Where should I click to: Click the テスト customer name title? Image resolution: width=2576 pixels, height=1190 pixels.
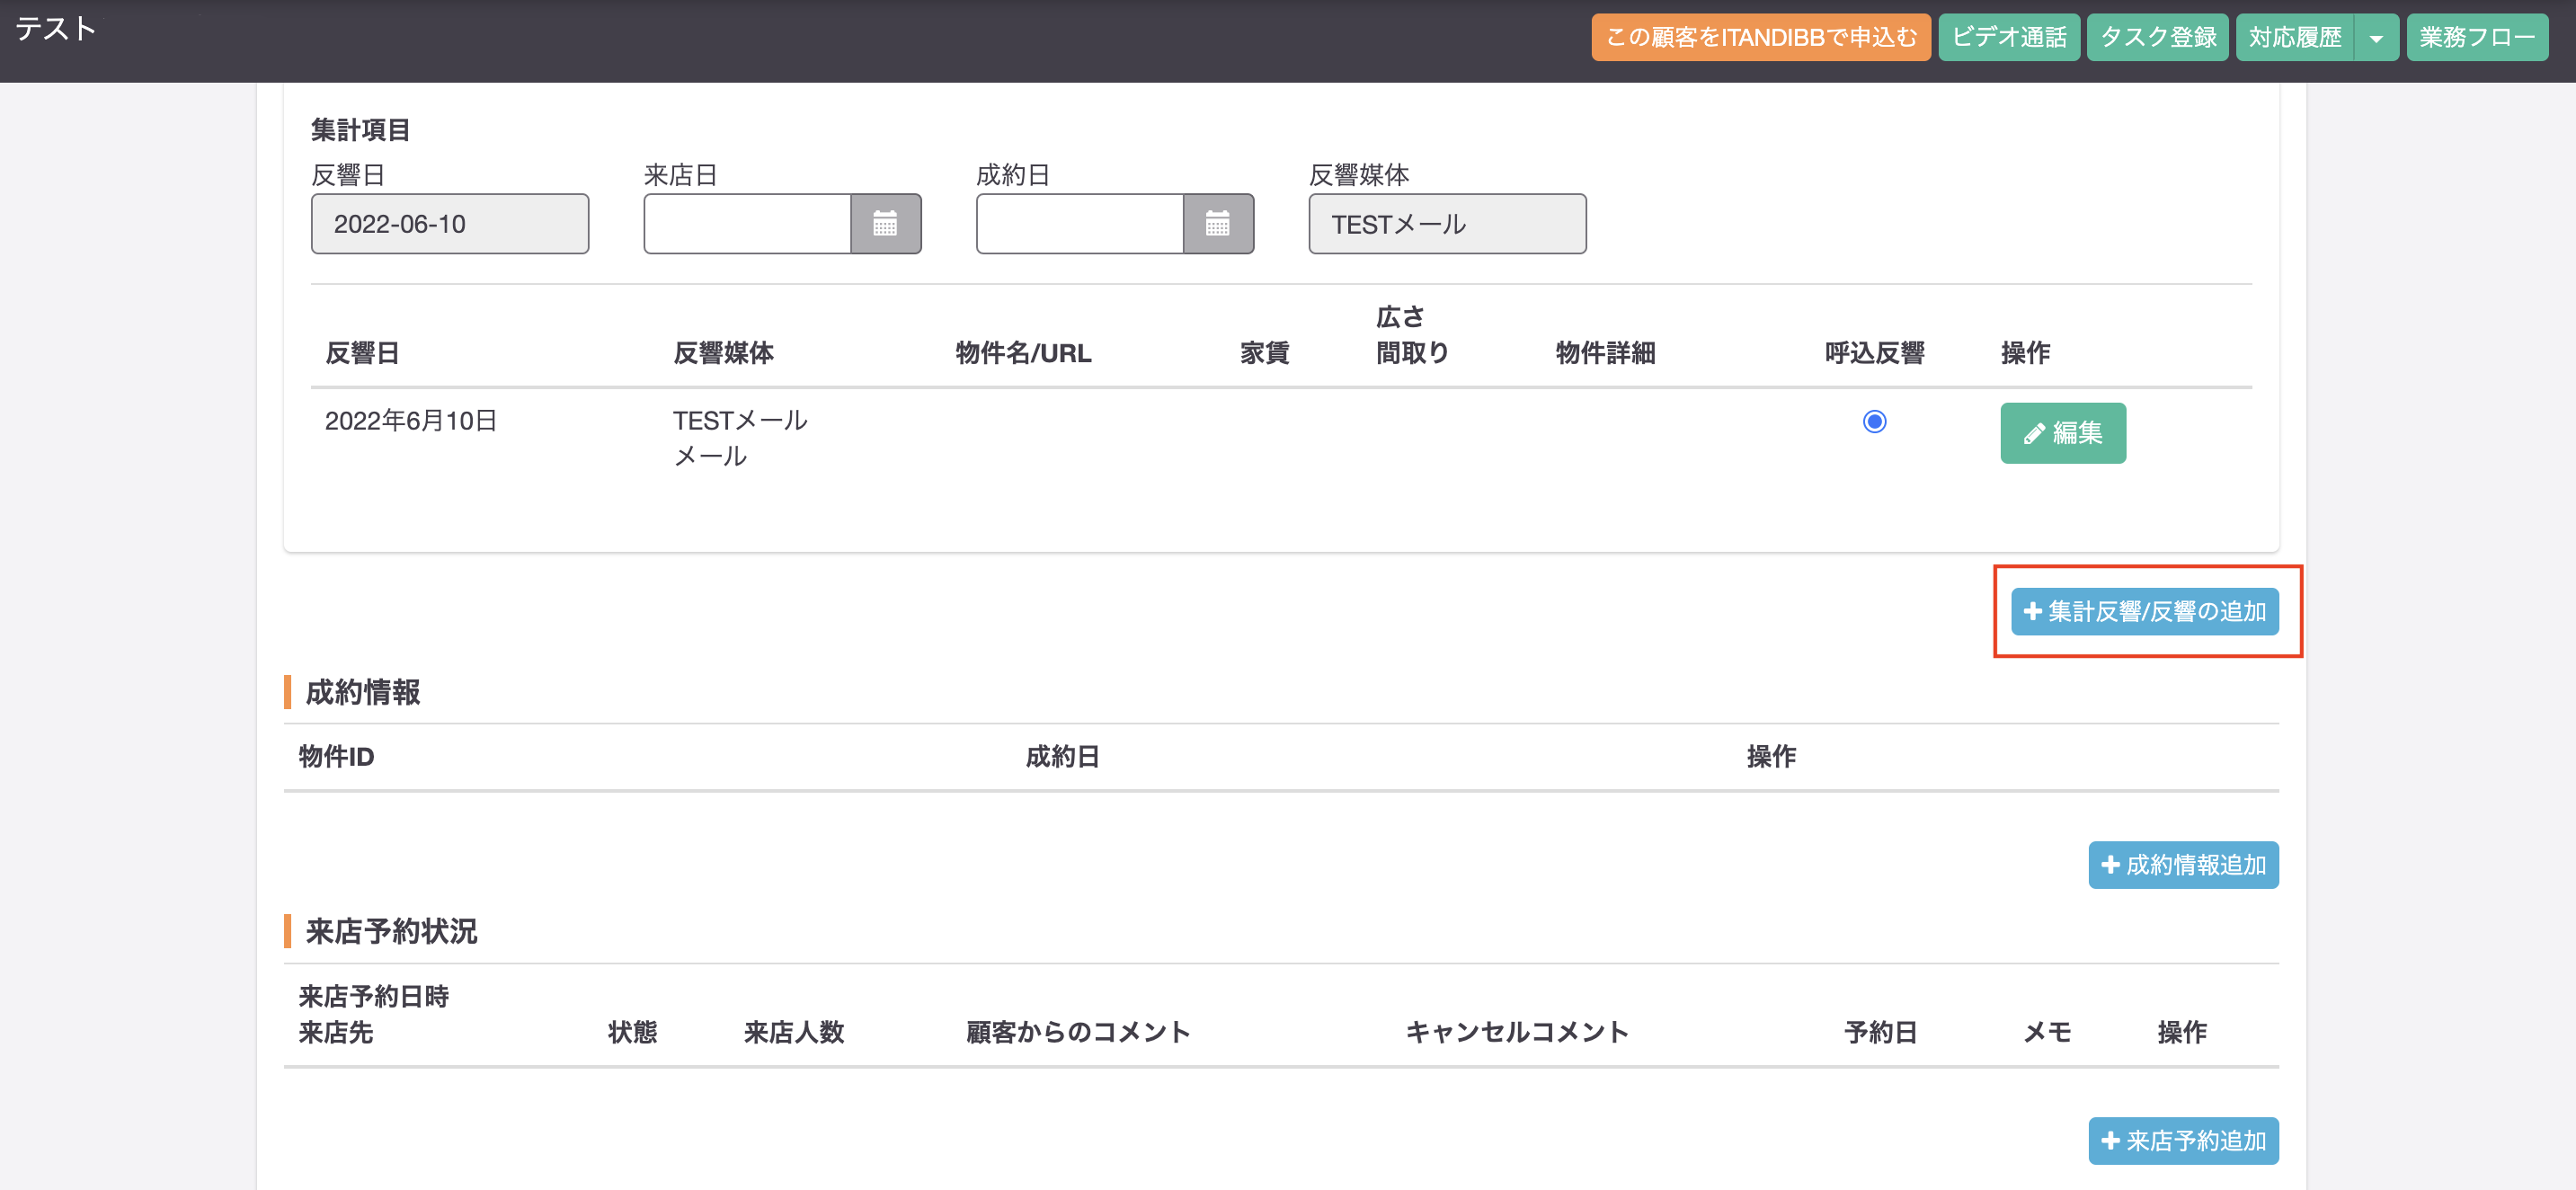(56, 29)
